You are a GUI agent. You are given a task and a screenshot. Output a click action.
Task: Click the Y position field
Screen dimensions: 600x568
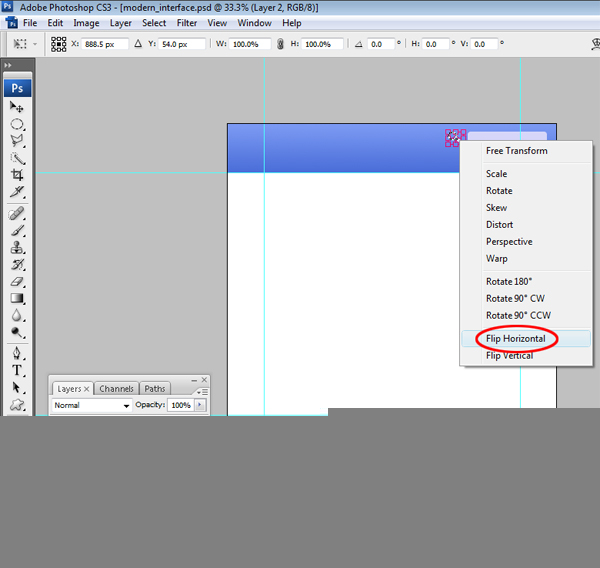point(182,44)
